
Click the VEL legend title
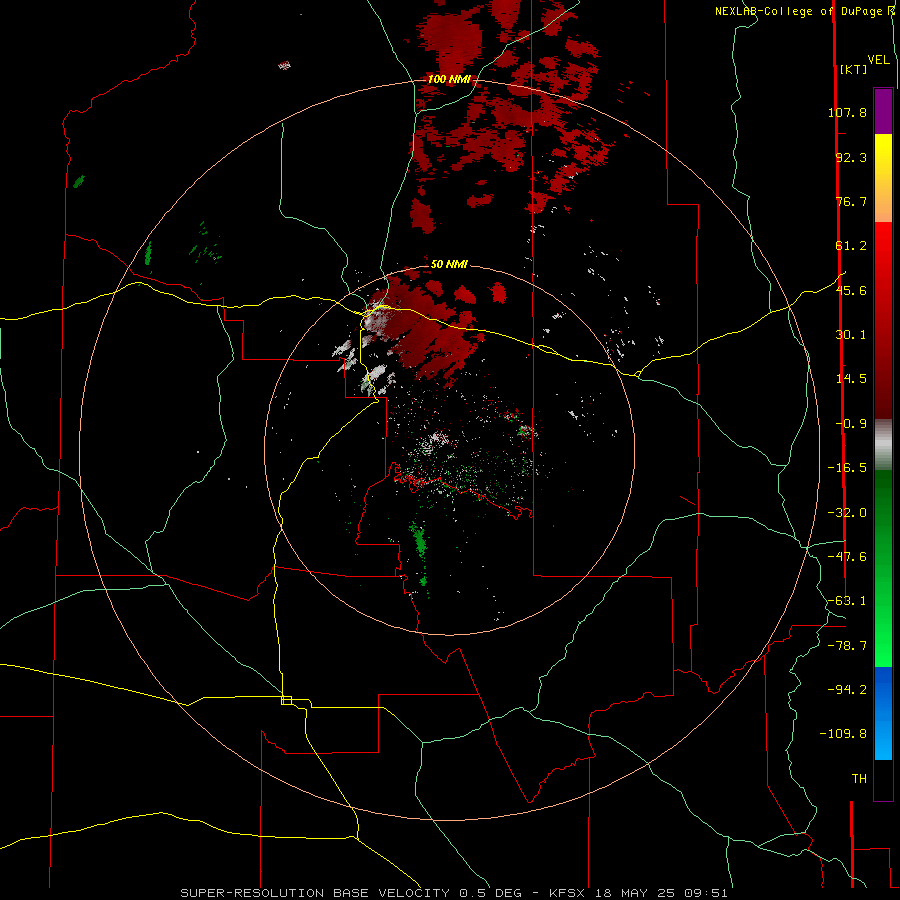click(x=878, y=60)
